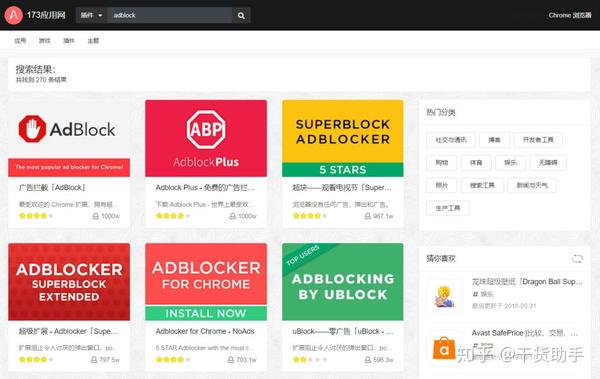Focus the search field containing adblock

(170, 15)
